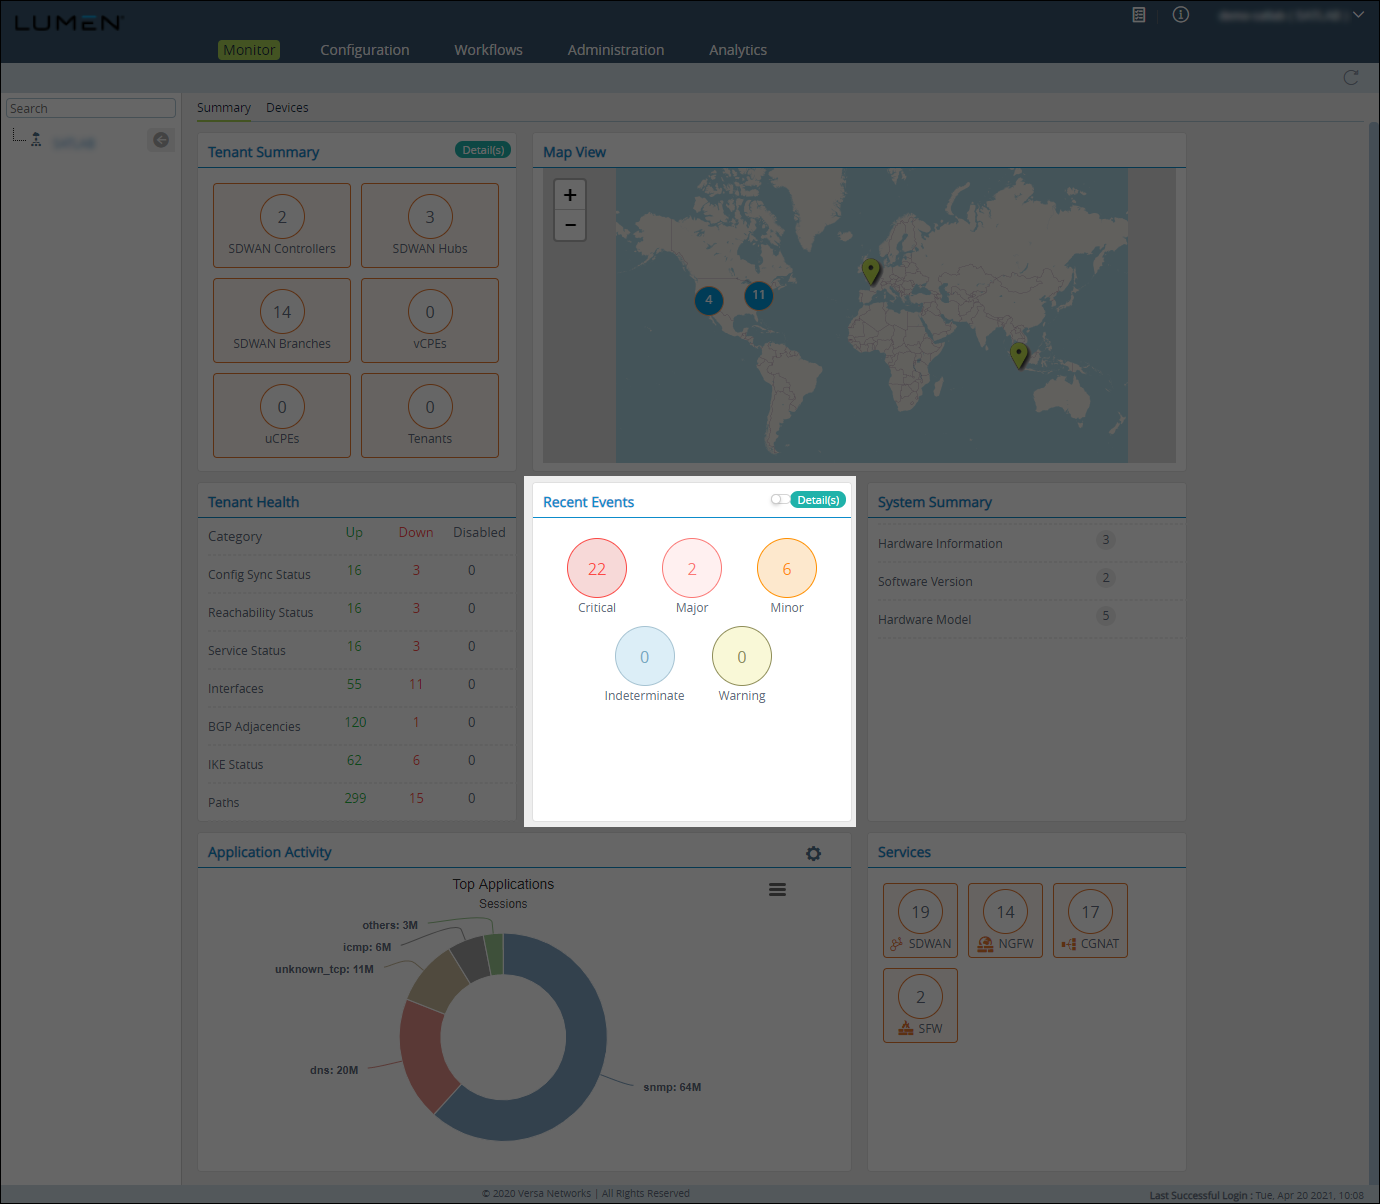
Task: Toggle the Recent Events switch
Action: click(778, 500)
